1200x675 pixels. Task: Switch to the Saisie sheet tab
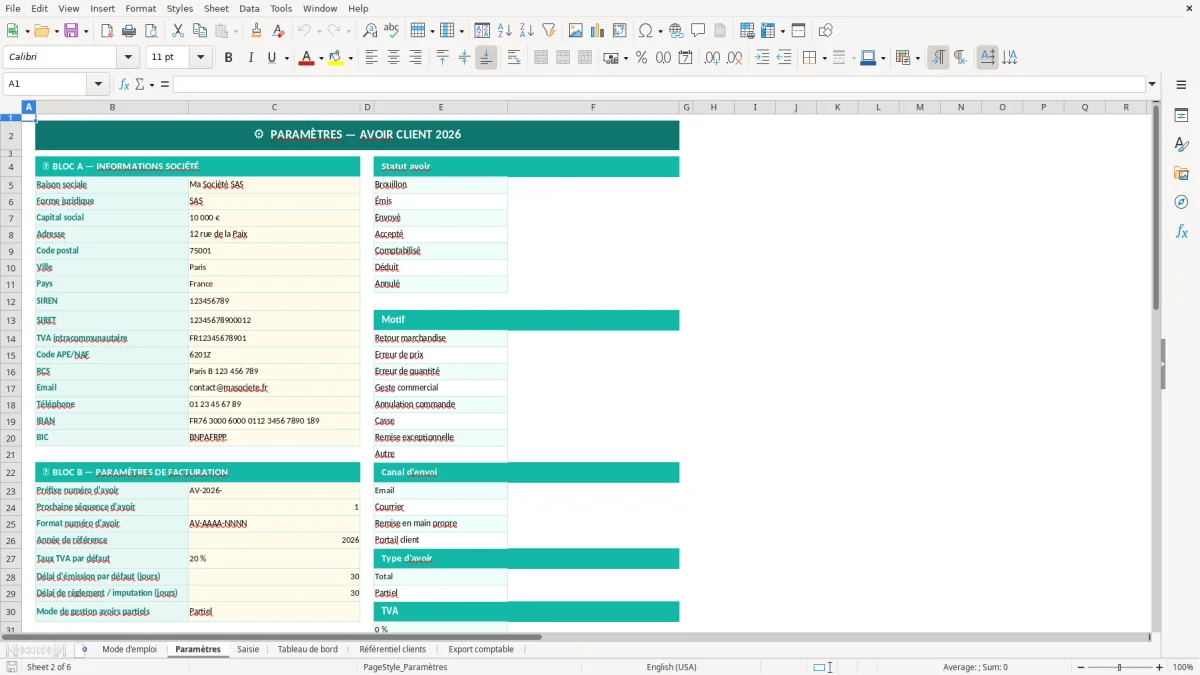pyautogui.click(x=248, y=649)
